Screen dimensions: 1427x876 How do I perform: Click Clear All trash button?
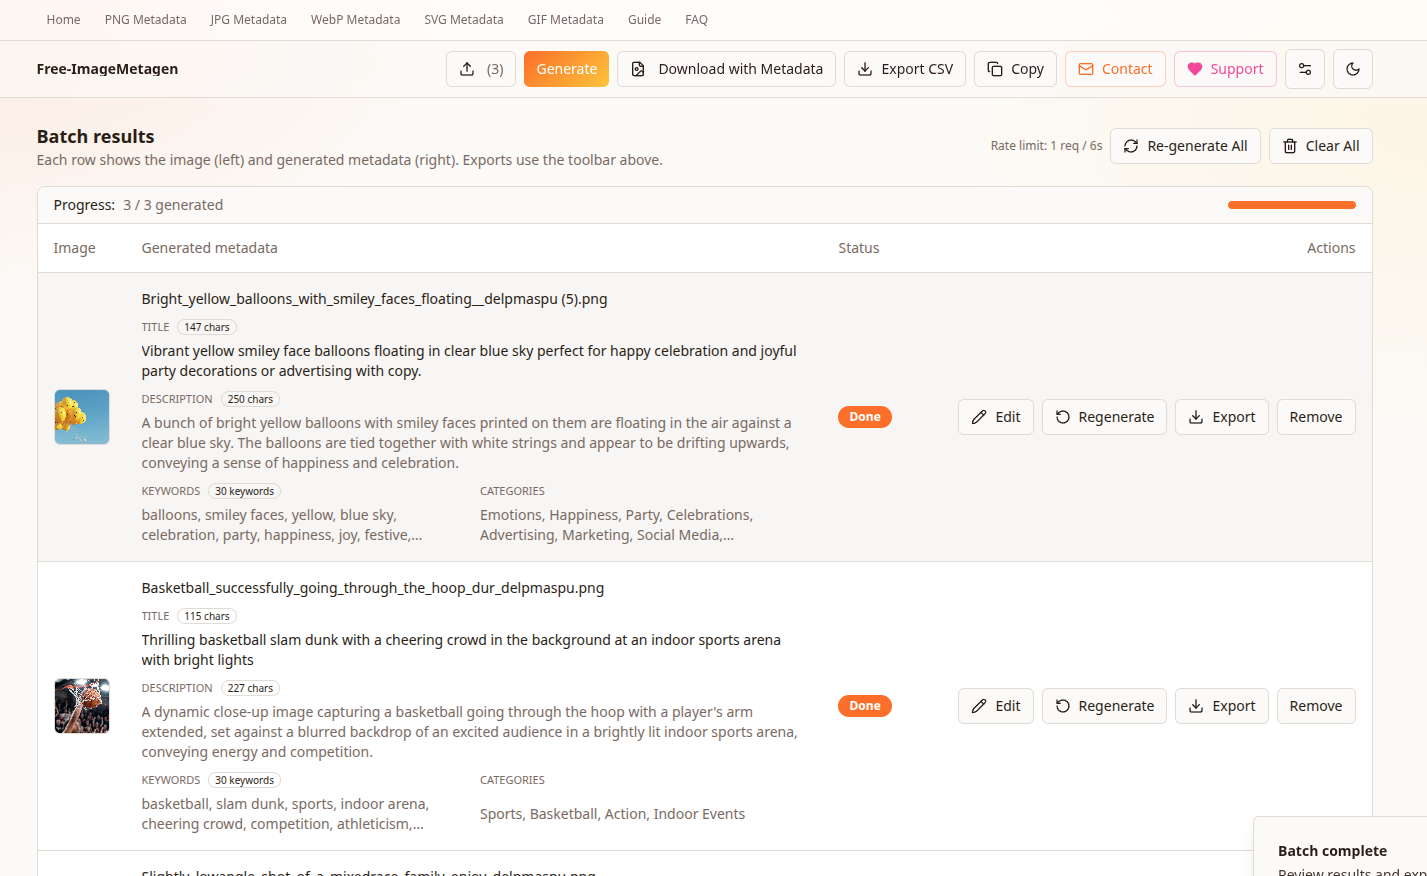click(1321, 146)
